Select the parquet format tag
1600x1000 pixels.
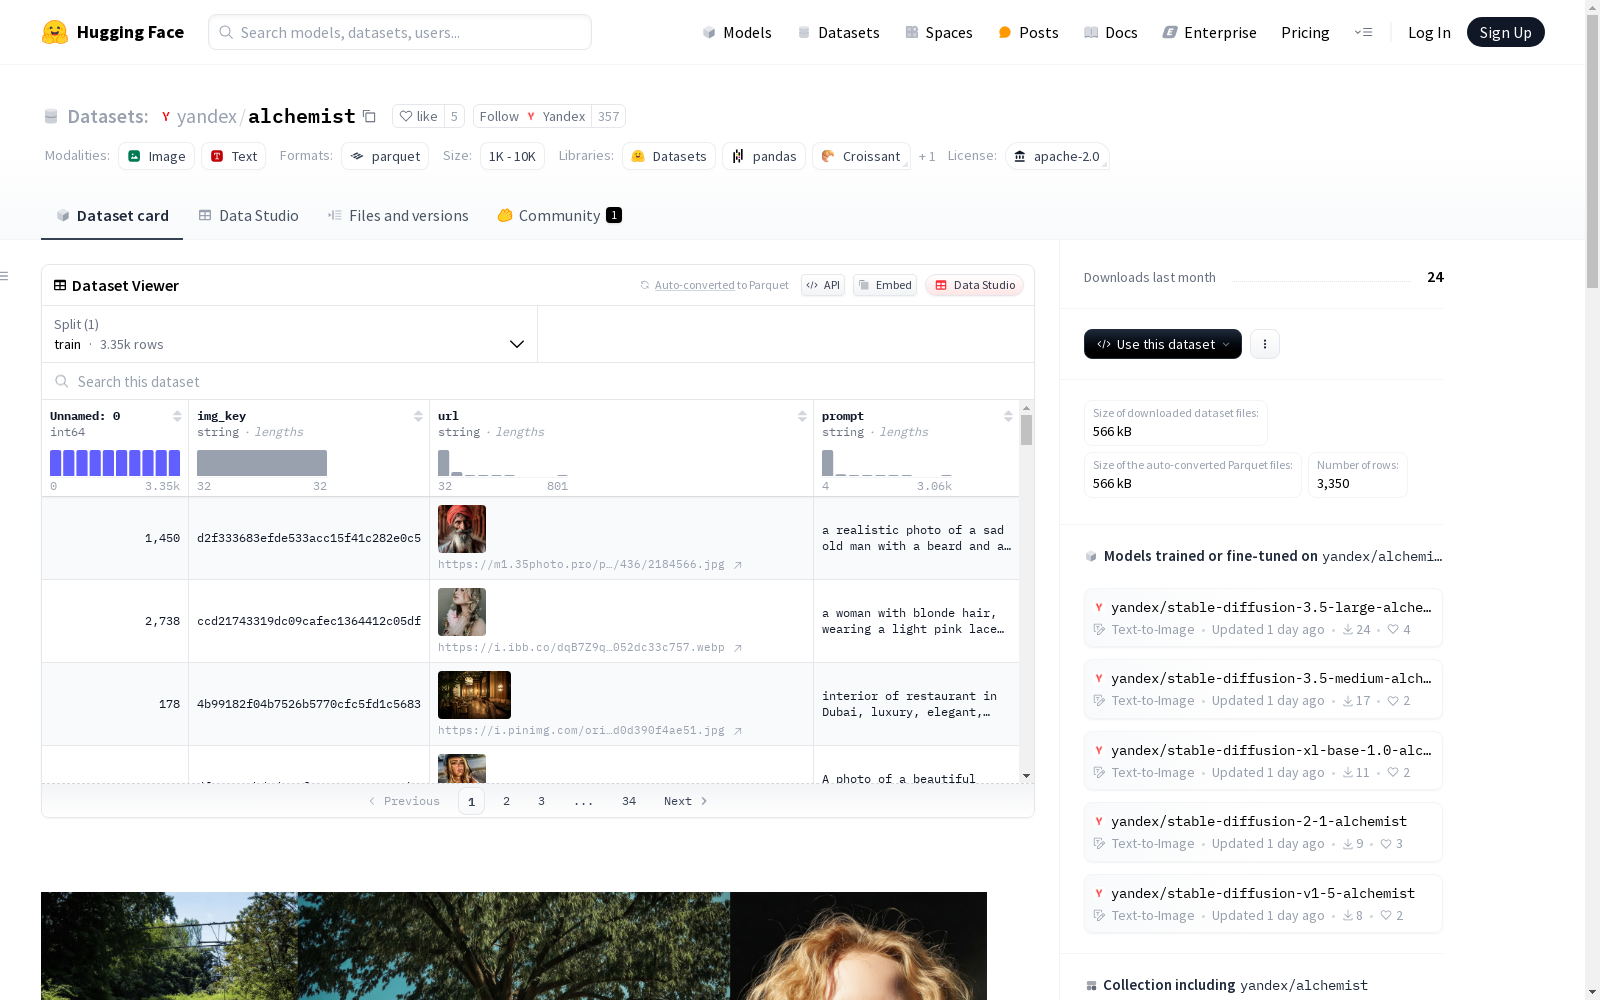(385, 156)
